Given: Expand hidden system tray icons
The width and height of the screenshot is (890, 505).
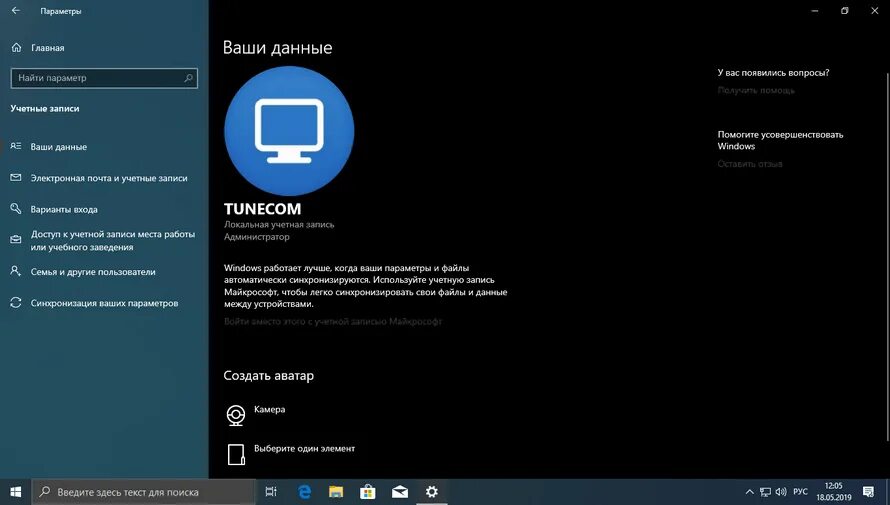Looking at the screenshot, I should coord(749,492).
